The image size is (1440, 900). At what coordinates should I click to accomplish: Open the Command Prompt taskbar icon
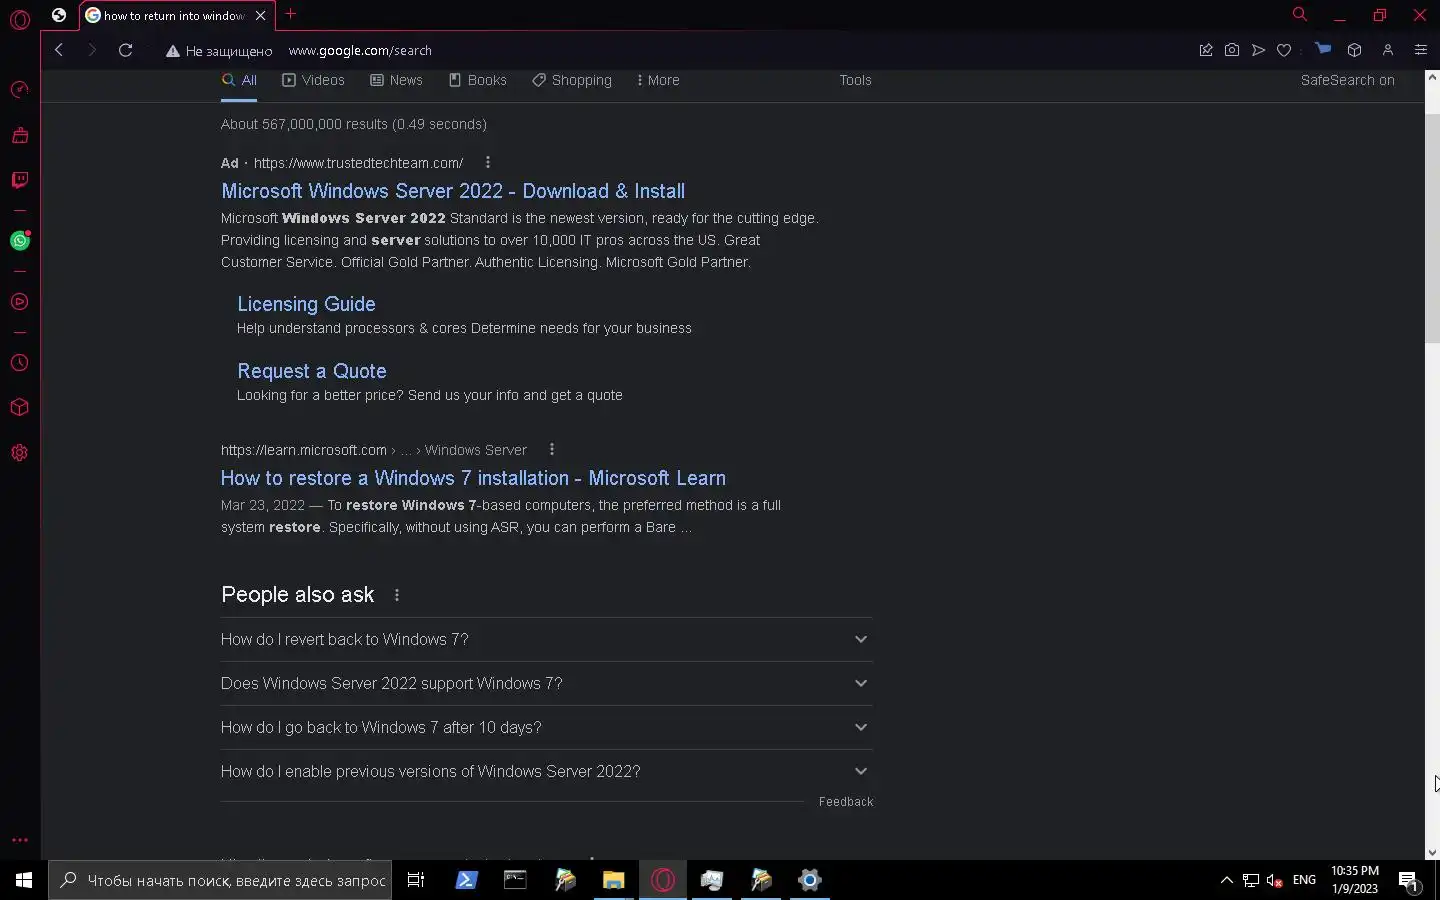coord(515,880)
